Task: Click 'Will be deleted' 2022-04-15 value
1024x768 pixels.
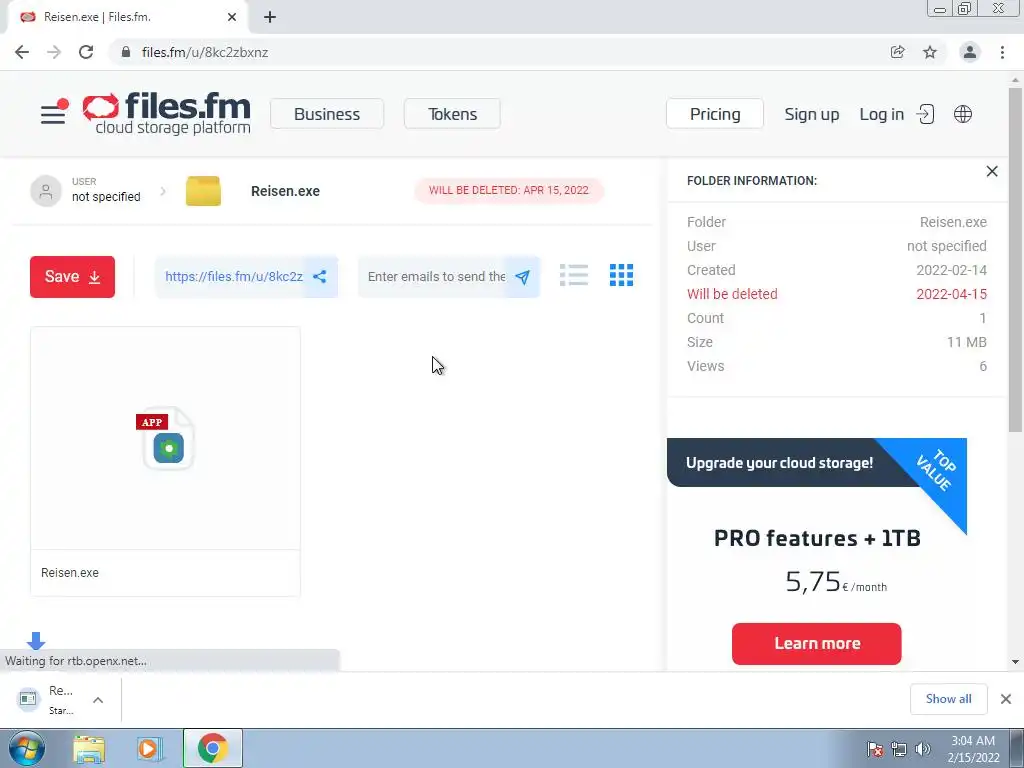Action: pyautogui.click(x=952, y=294)
